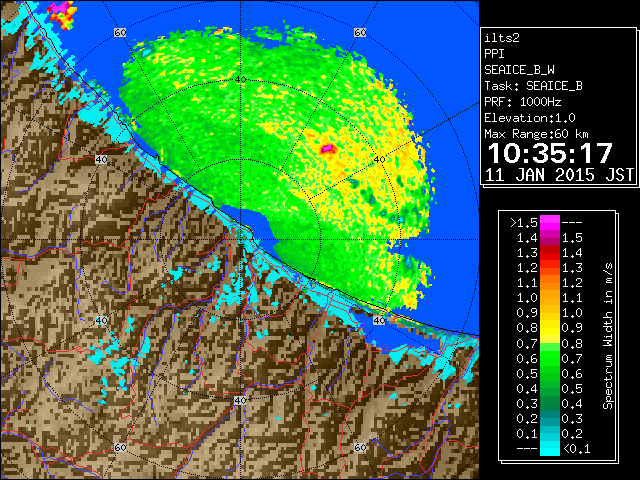Click the 'PRF: 1000Hz' line
This screenshot has height=480, width=640.
tap(522, 102)
